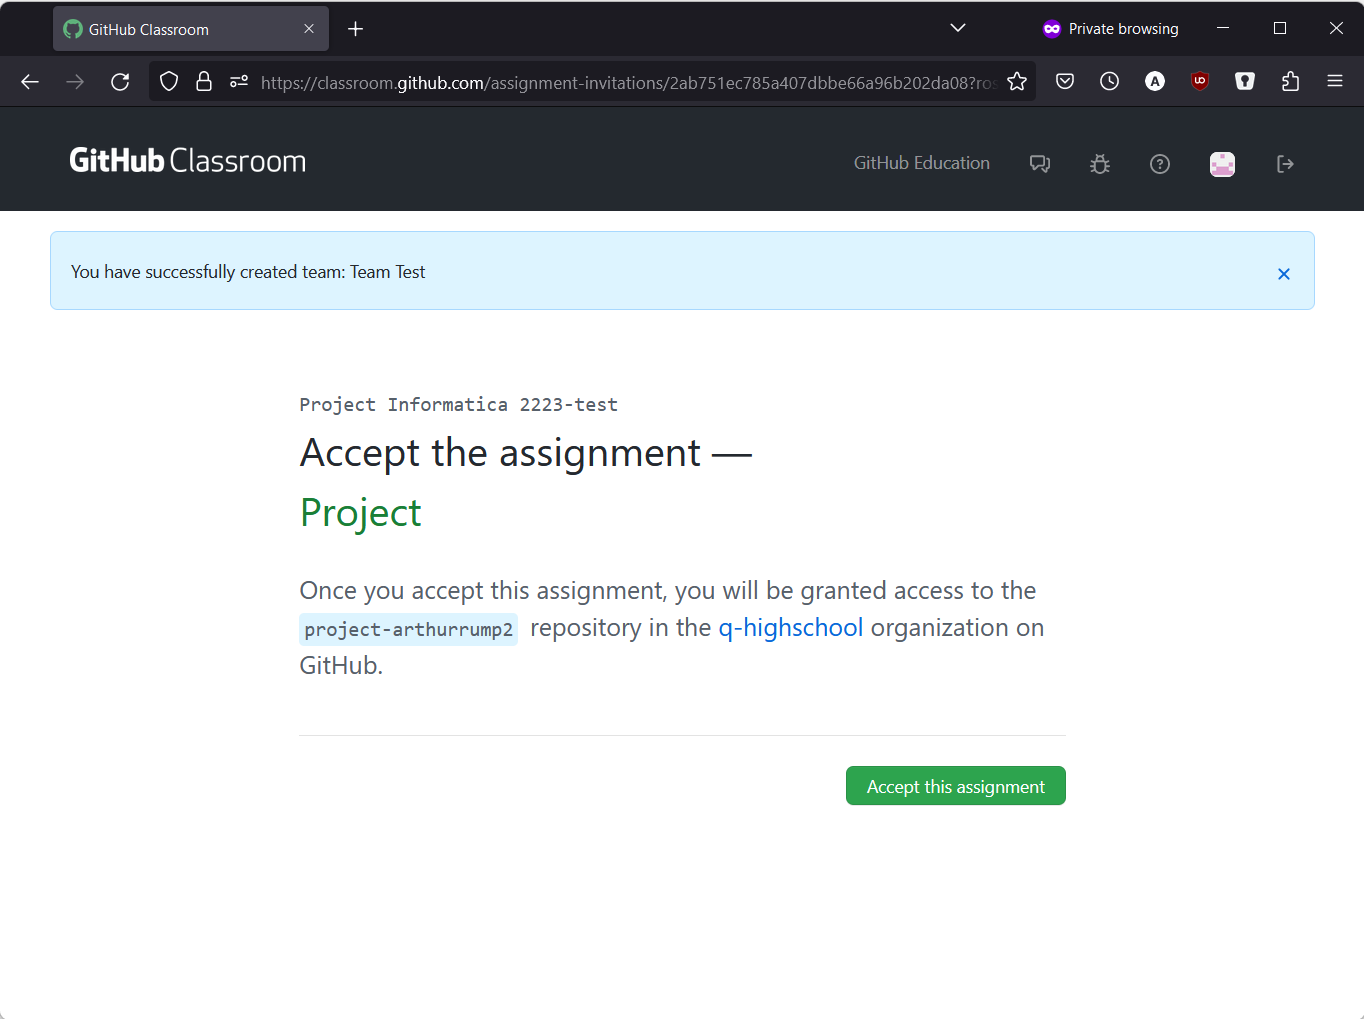Dismiss the team created notification banner
1364x1019 pixels.
pyautogui.click(x=1283, y=274)
